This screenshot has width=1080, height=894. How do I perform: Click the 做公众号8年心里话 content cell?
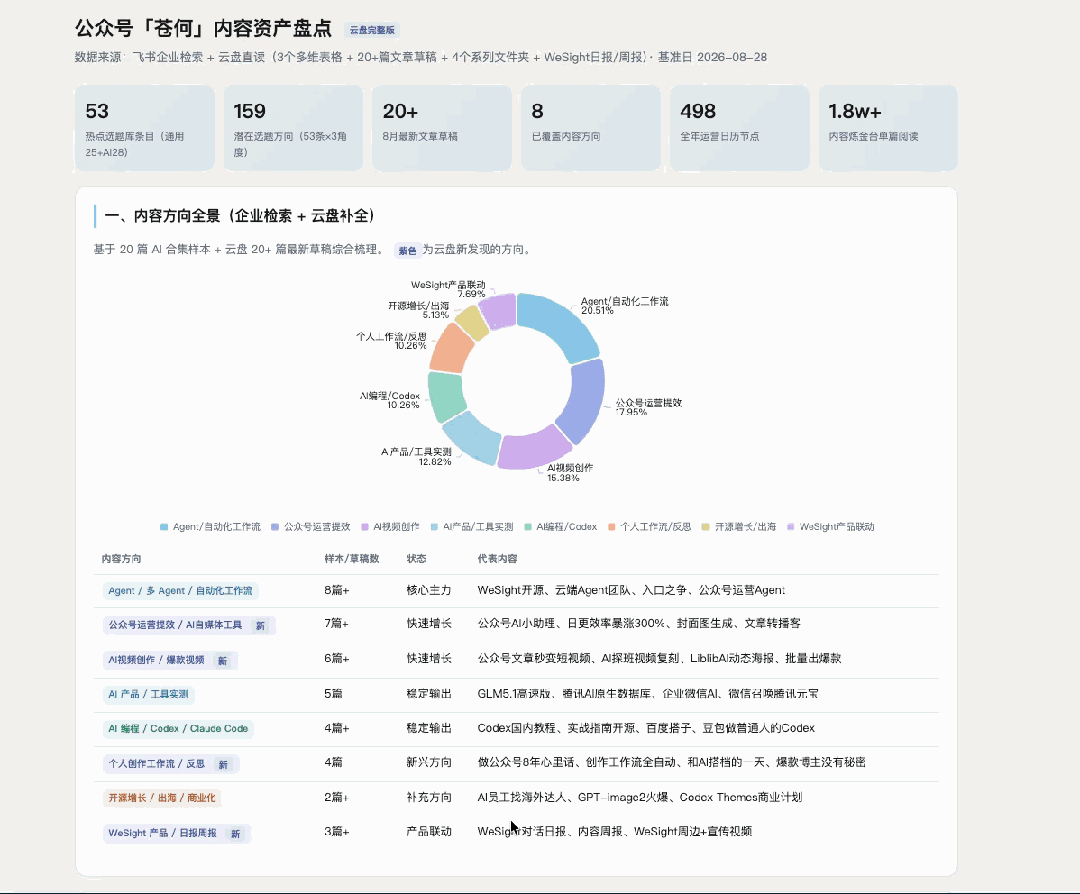coord(672,762)
